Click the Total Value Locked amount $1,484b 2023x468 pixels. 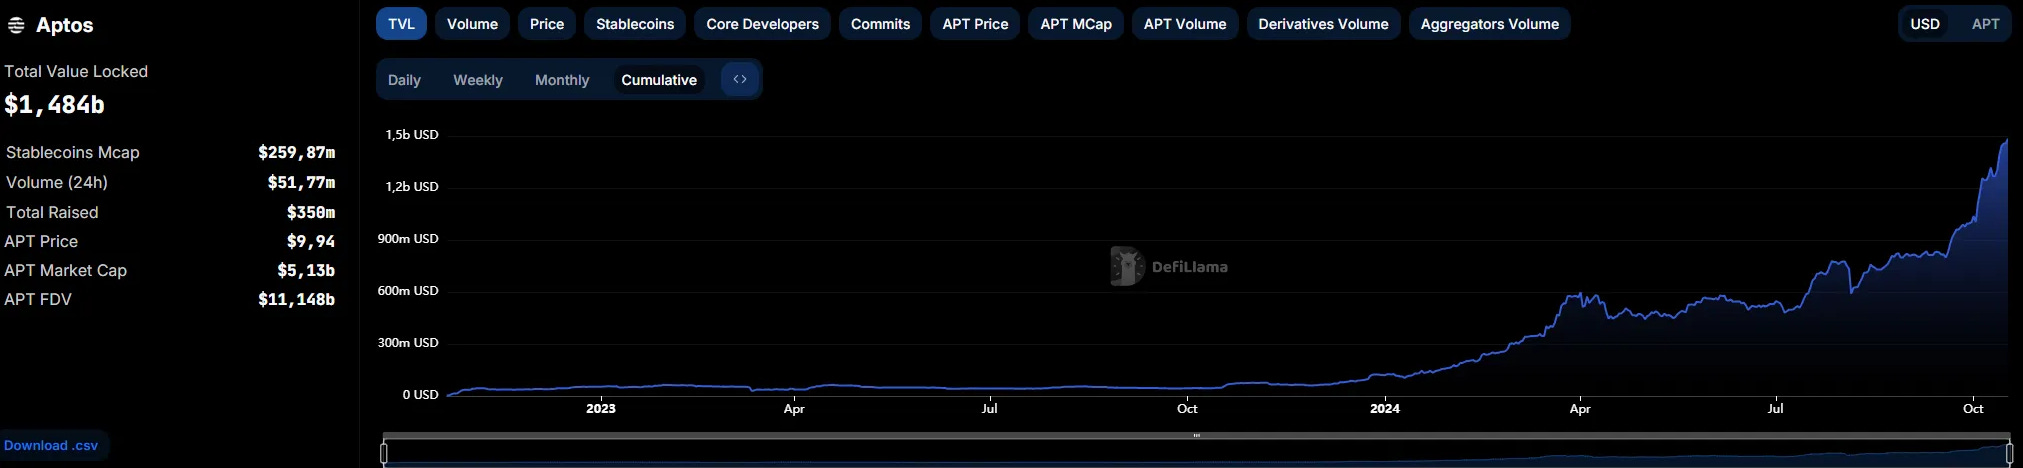coord(54,104)
